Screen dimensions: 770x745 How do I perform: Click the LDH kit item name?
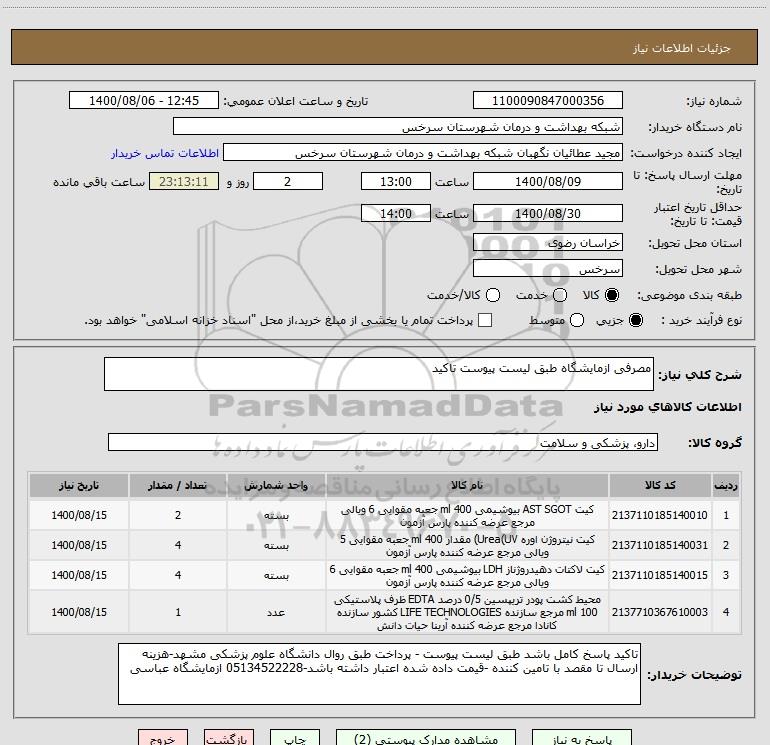(467, 576)
